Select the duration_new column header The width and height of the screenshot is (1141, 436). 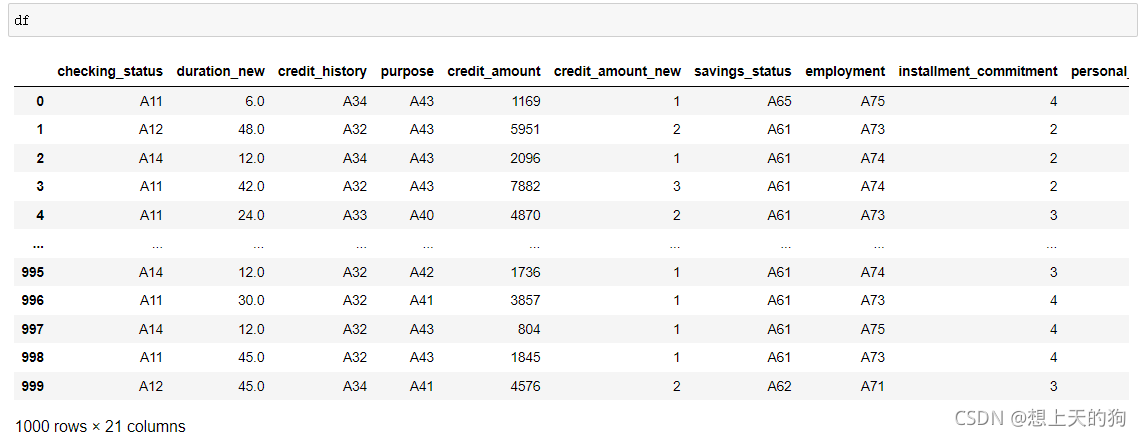[220, 71]
